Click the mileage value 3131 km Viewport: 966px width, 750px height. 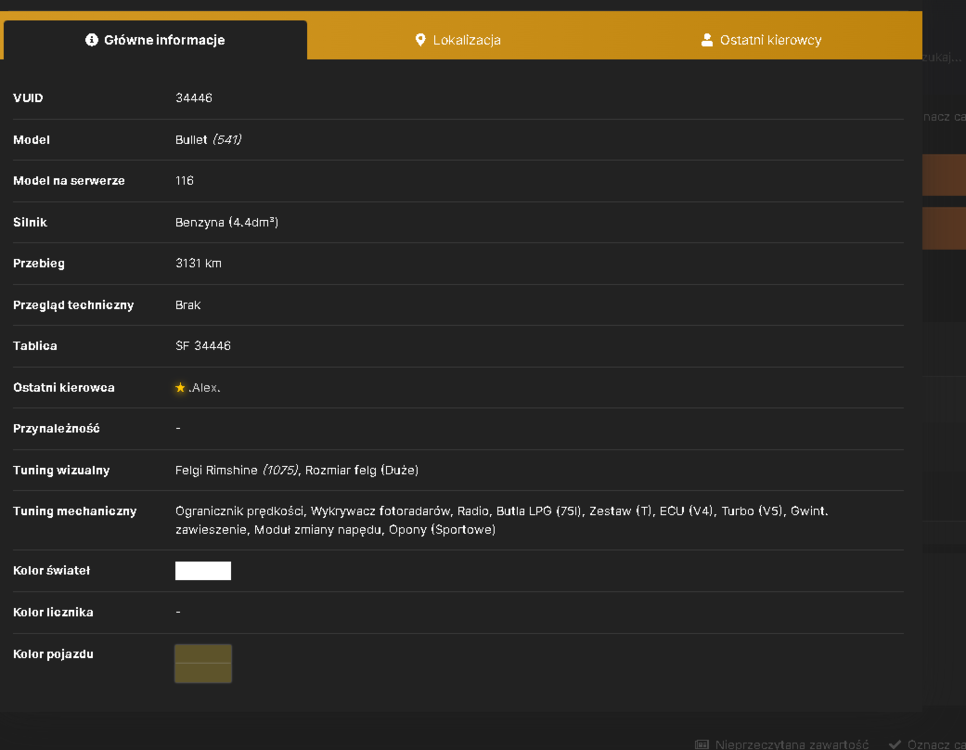[x=198, y=263]
